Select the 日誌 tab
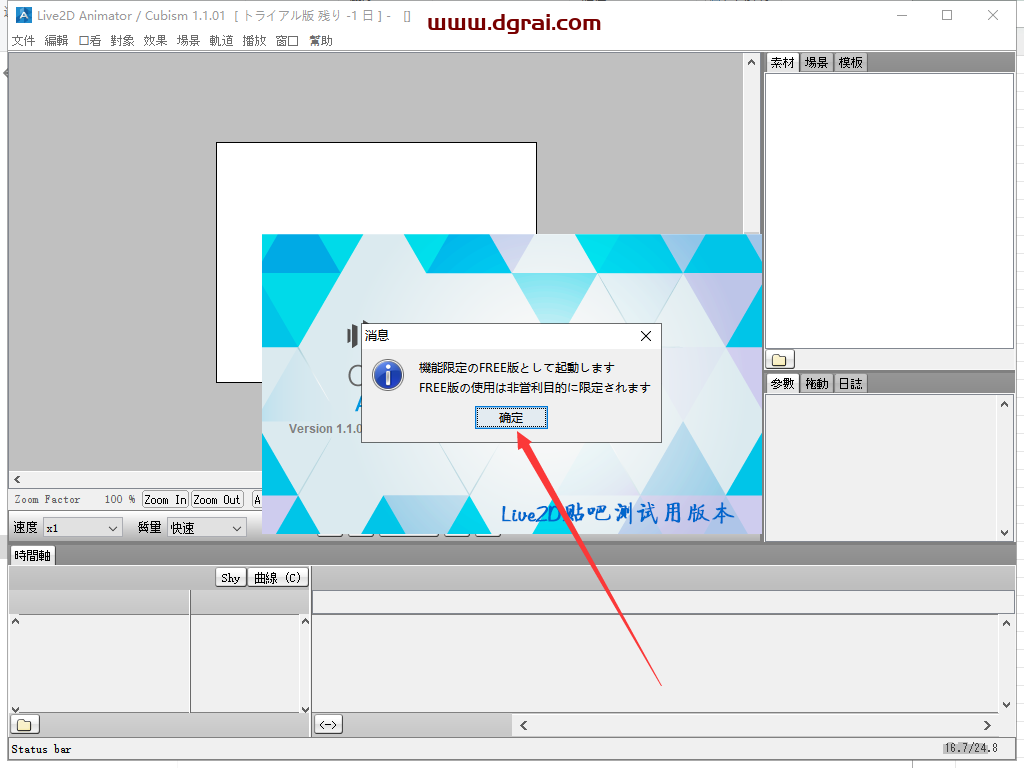The height and width of the screenshot is (768, 1024). pos(850,383)
